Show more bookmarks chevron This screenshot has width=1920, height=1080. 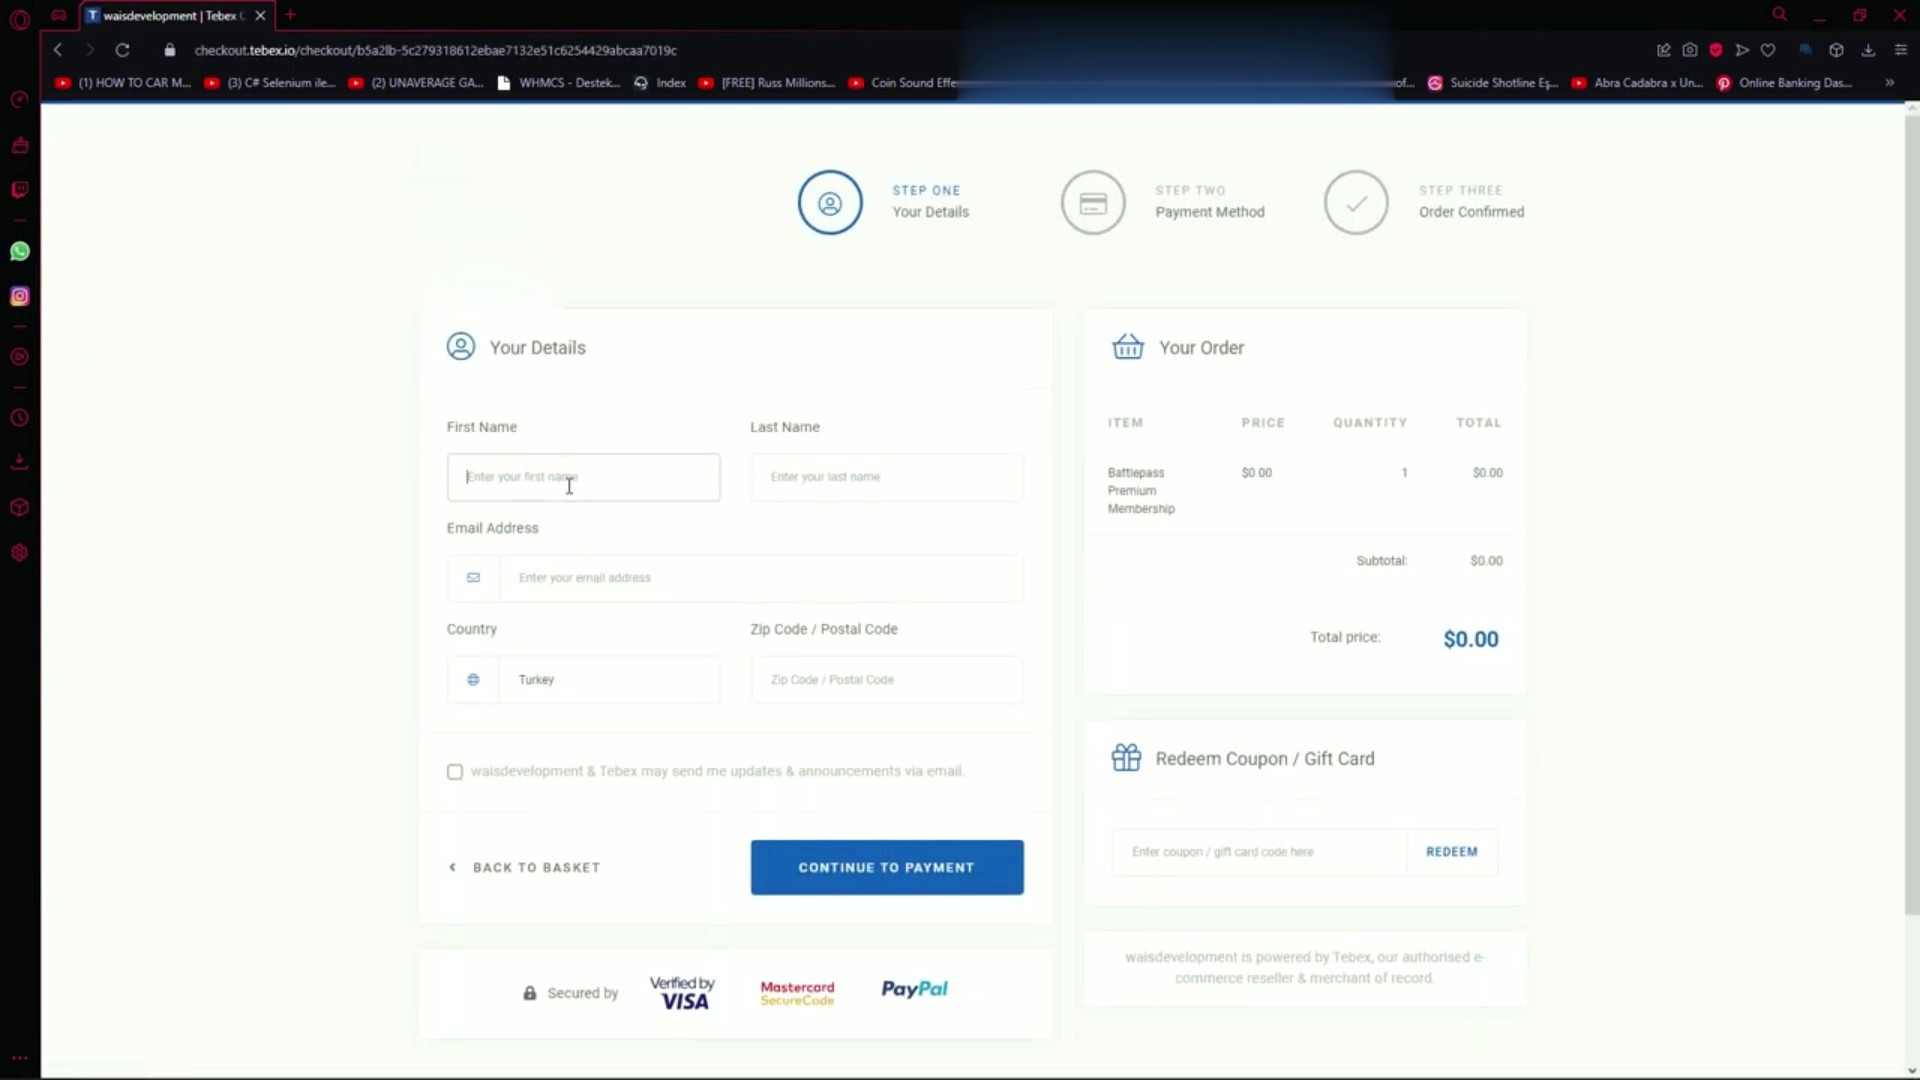[1890, 83]
